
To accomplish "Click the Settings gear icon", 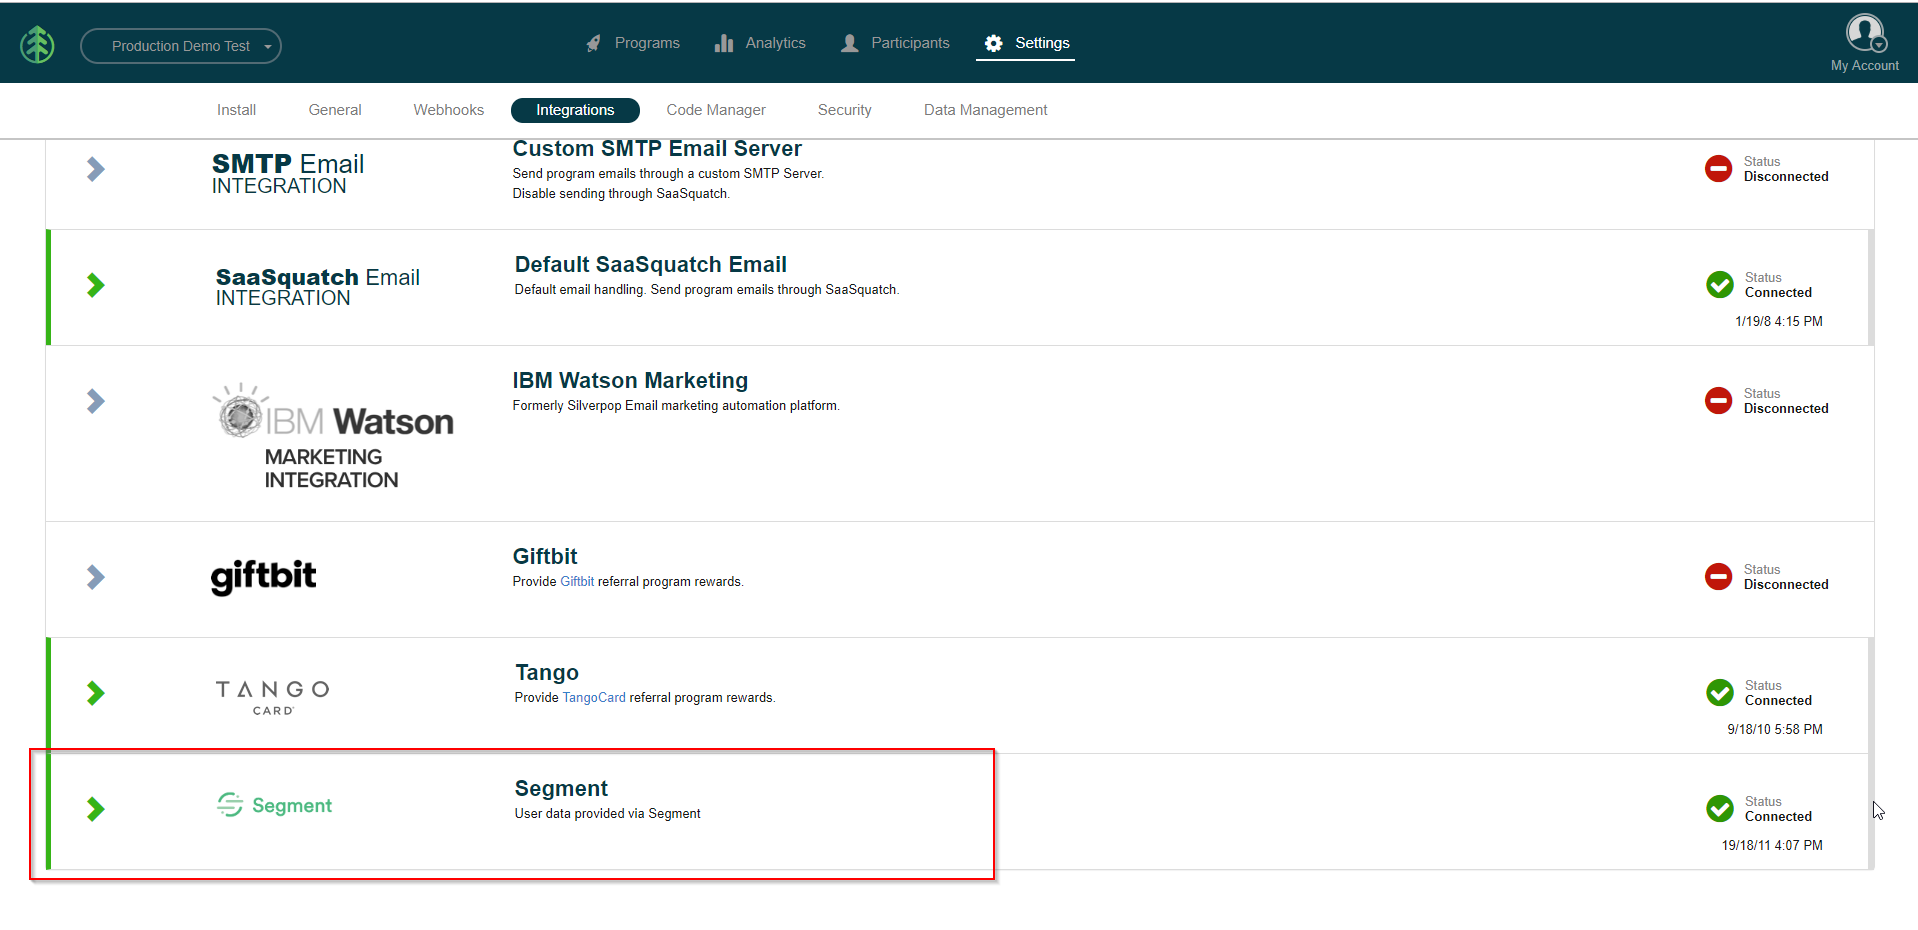I will pos(993,43).
